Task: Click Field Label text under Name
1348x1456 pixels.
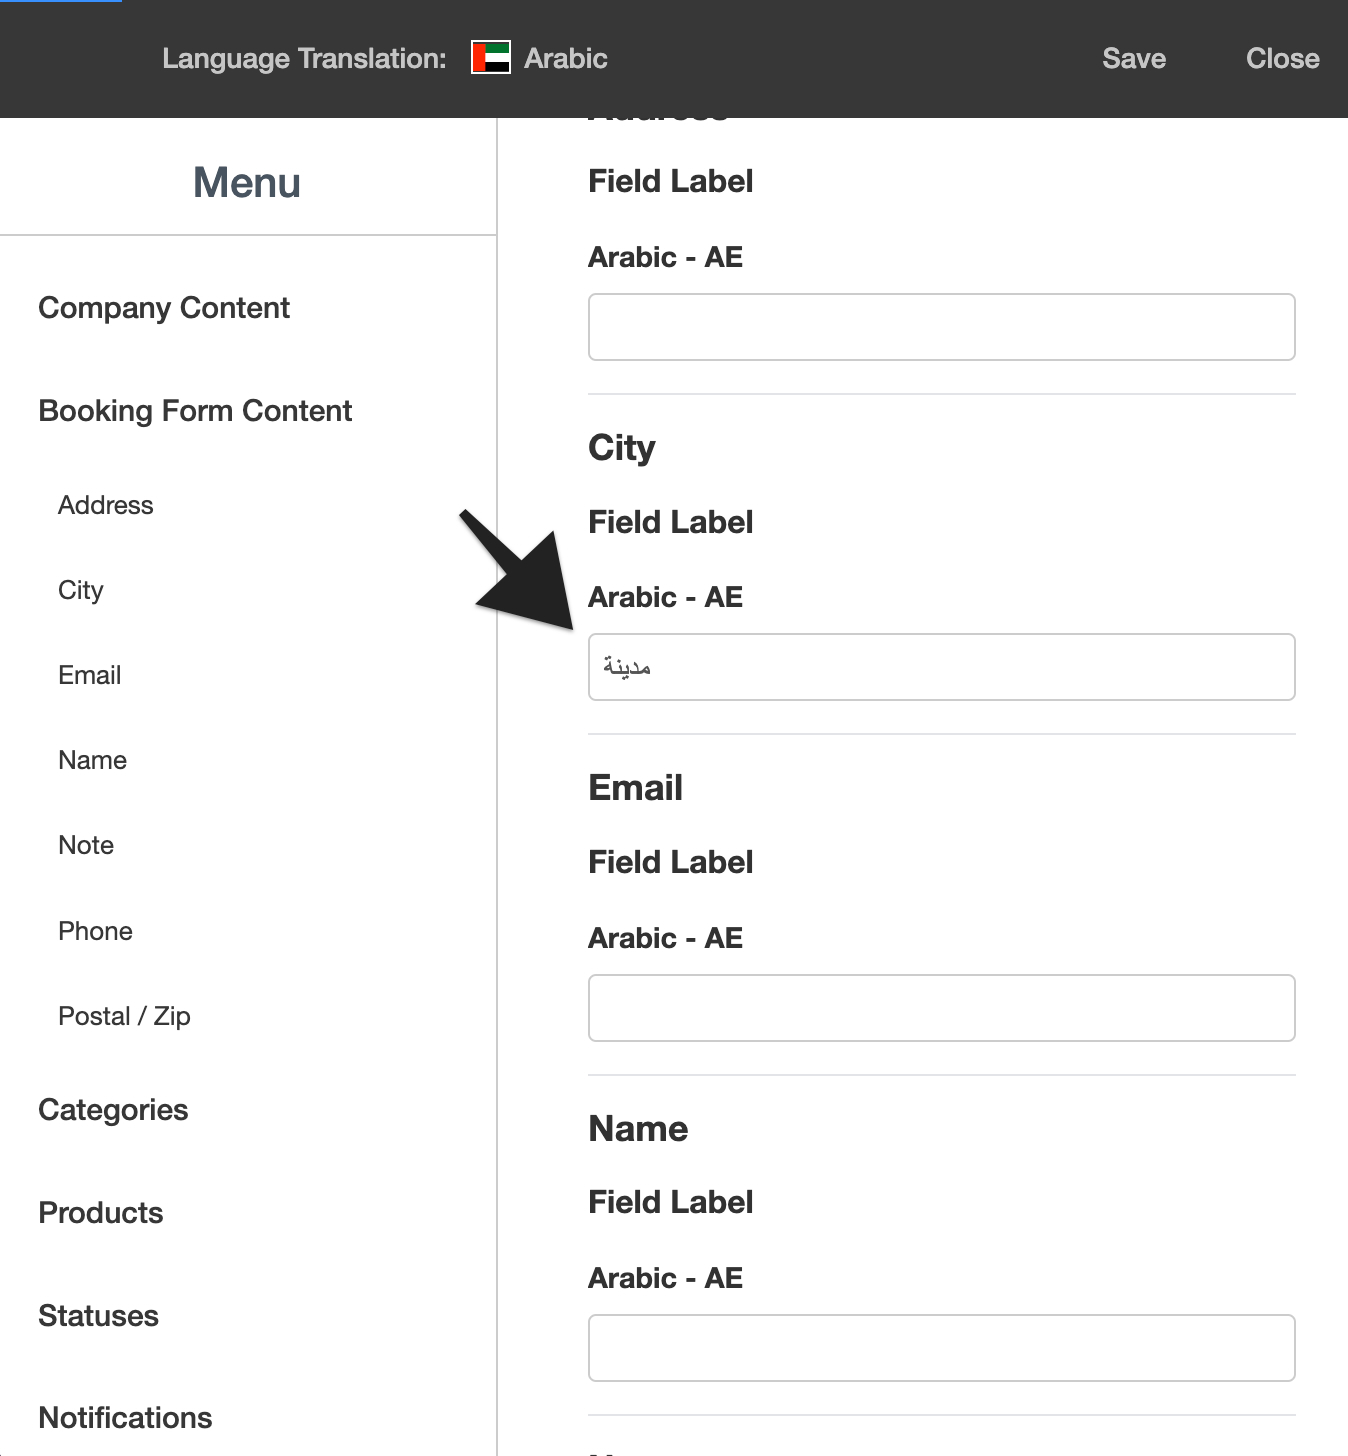Action: pos(671,1202)
